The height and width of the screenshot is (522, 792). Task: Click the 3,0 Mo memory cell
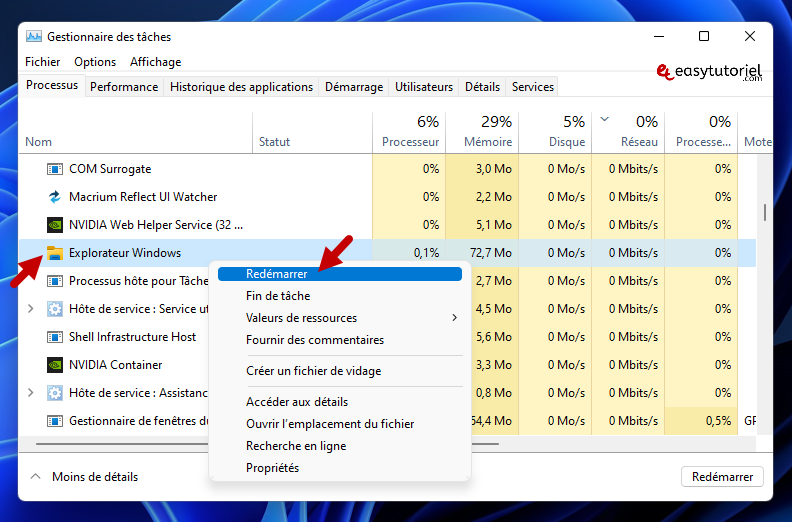[482, 169]
